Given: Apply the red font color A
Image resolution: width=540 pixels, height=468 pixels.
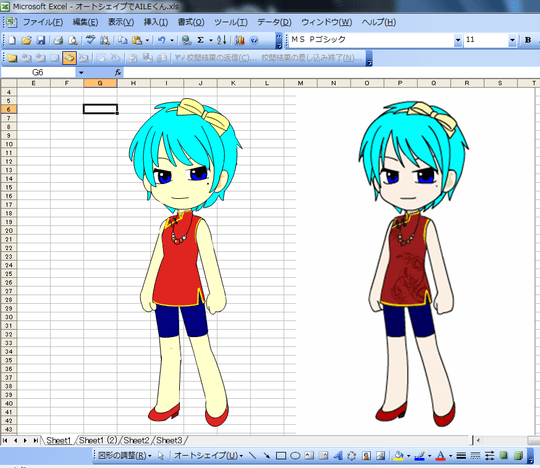Looking at the screenshot, I should tap(440, 456).
